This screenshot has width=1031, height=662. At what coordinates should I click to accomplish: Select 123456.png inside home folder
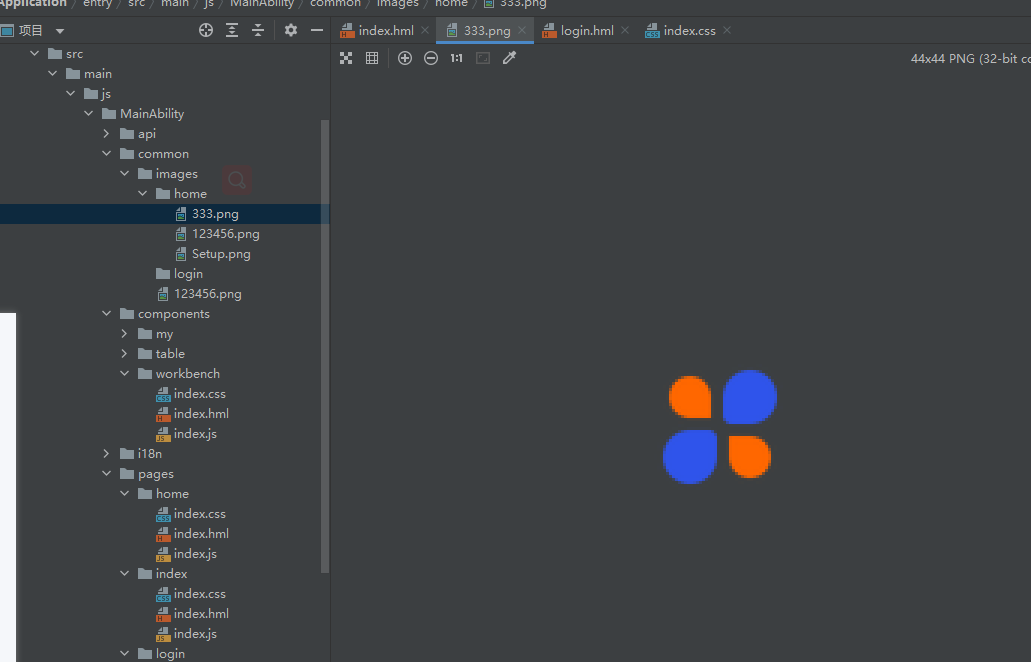pos(217,233)
